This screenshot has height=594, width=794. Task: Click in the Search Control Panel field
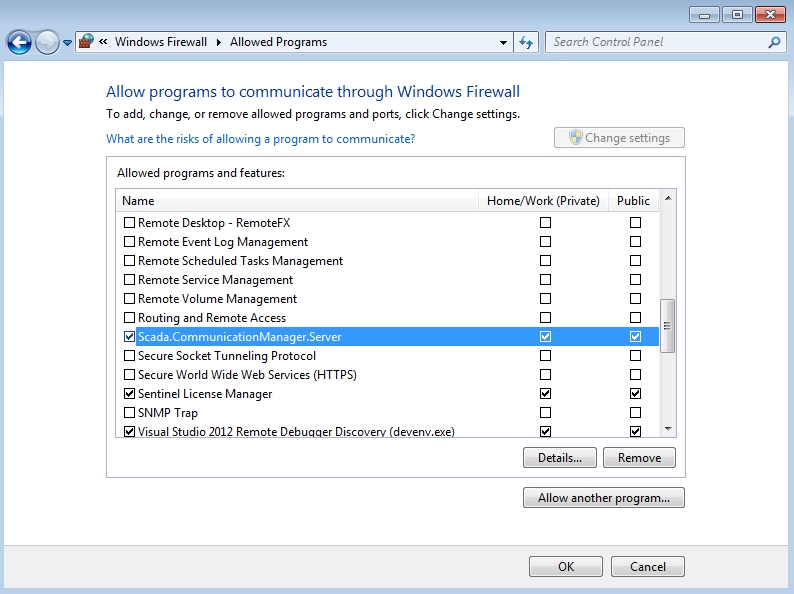pos(656,42)
